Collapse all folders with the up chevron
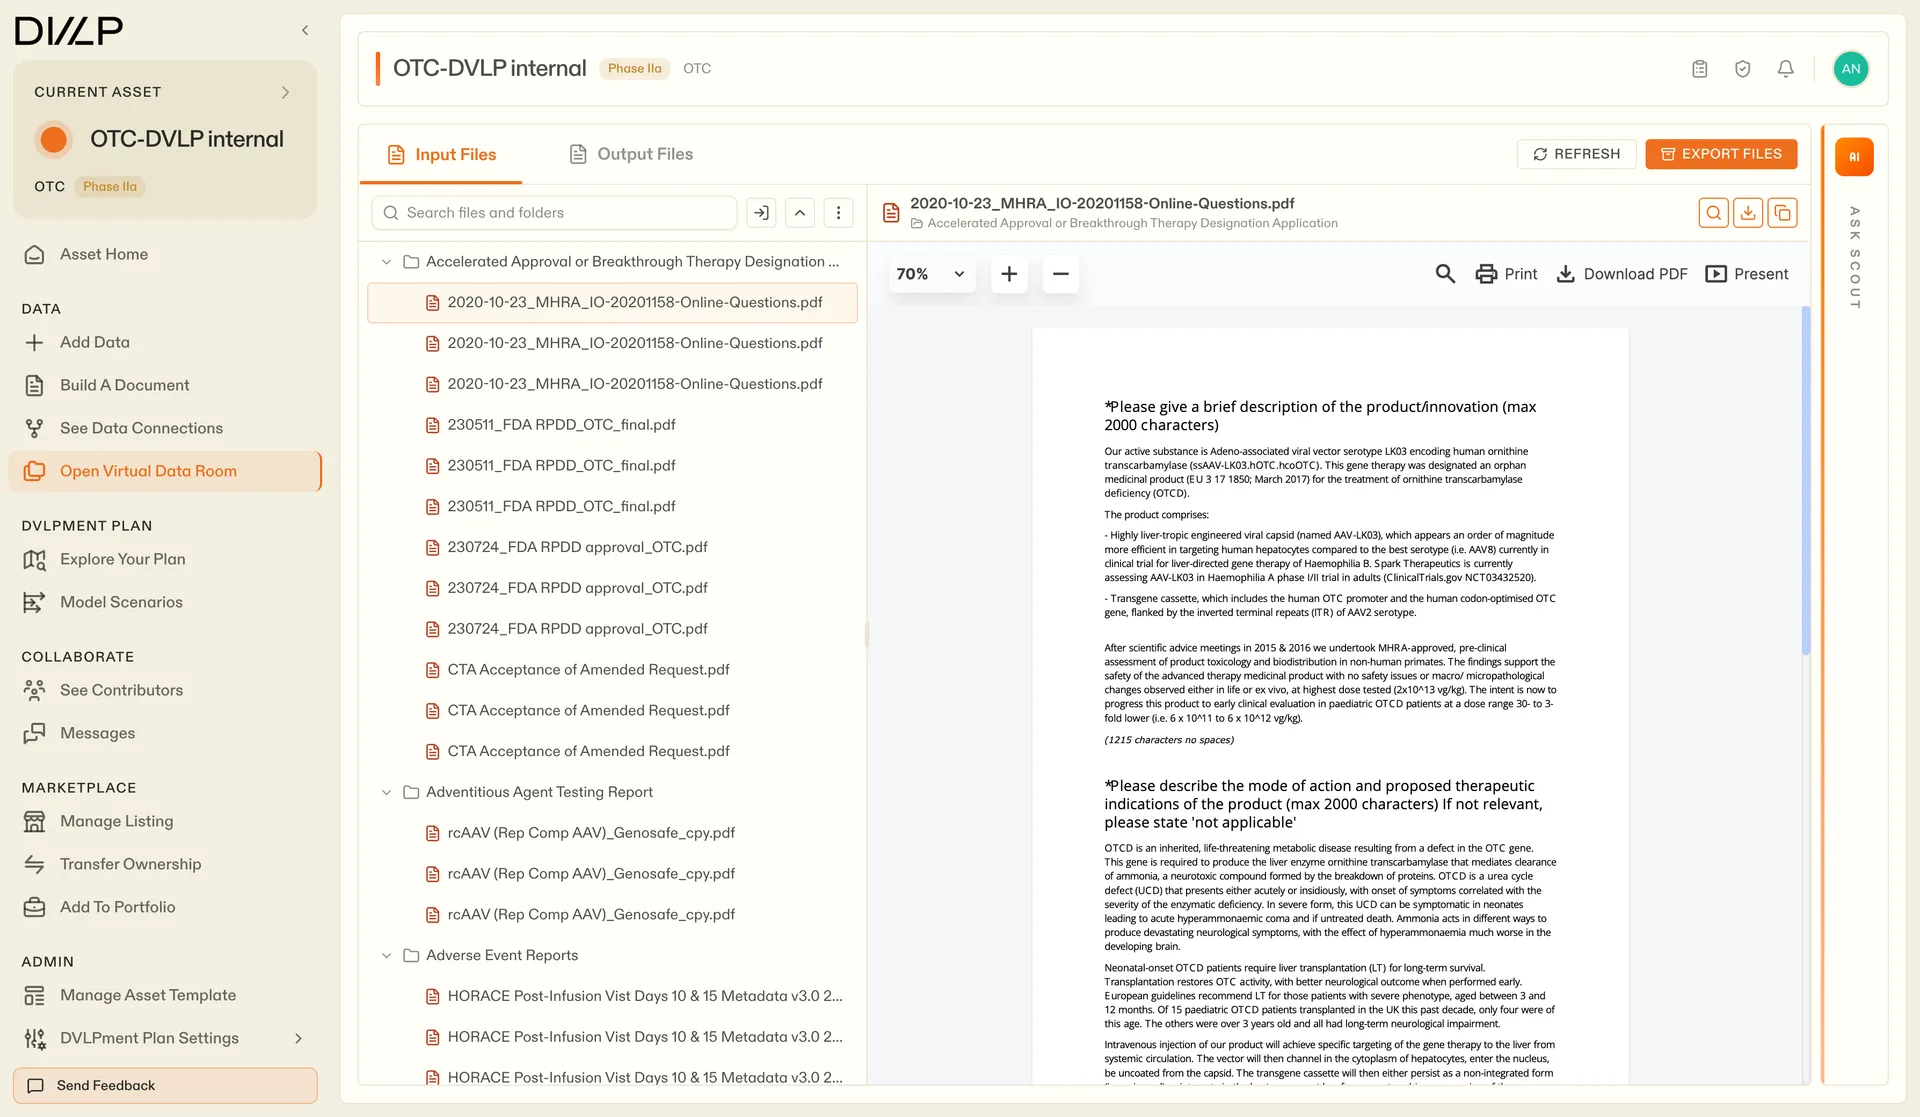 (800, 213)
